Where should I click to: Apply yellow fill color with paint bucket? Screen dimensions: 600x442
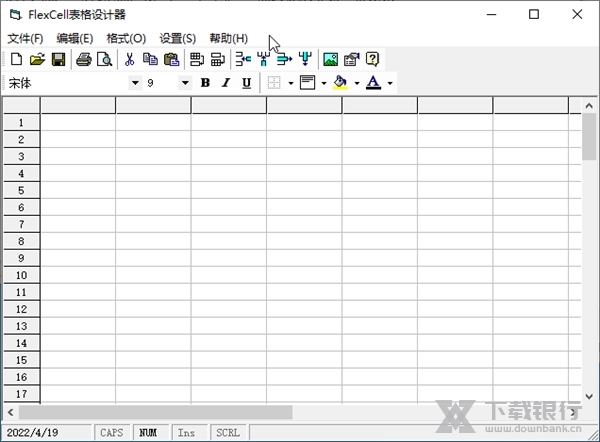tap(340, 83)
